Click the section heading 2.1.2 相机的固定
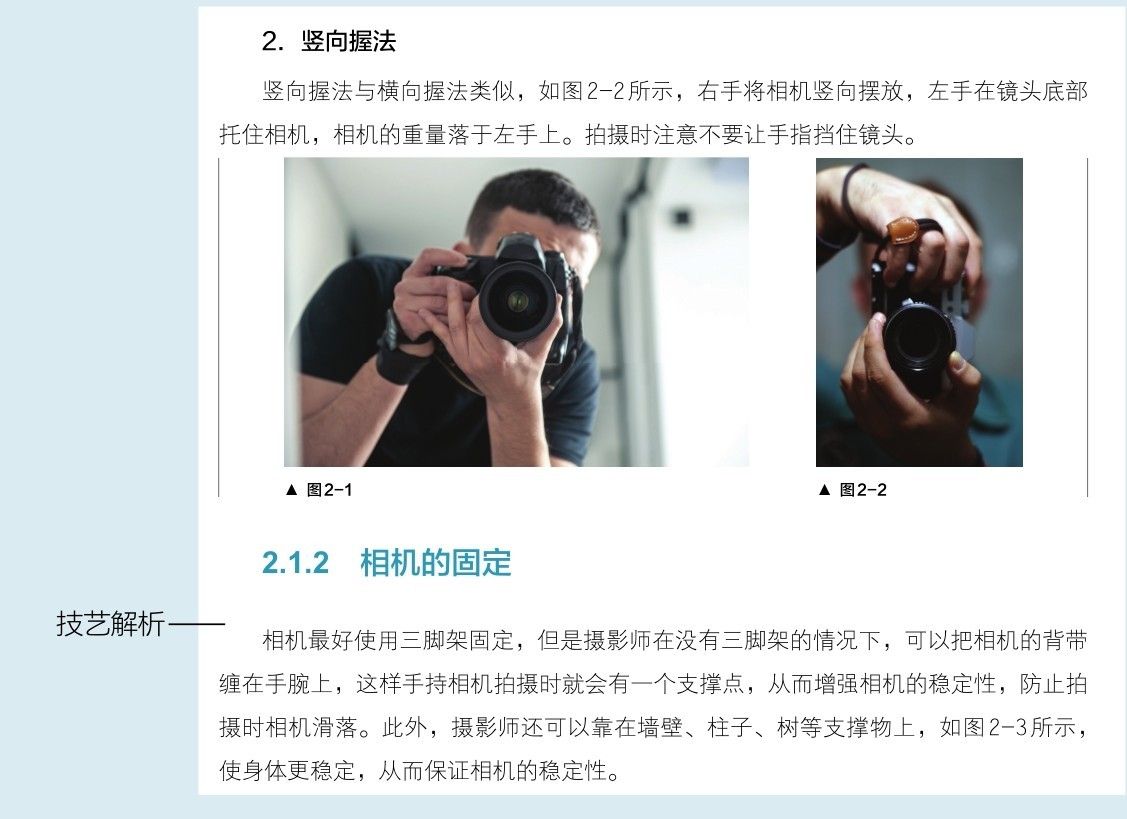This screenshot has width=1127, height=819. point(387,562)
